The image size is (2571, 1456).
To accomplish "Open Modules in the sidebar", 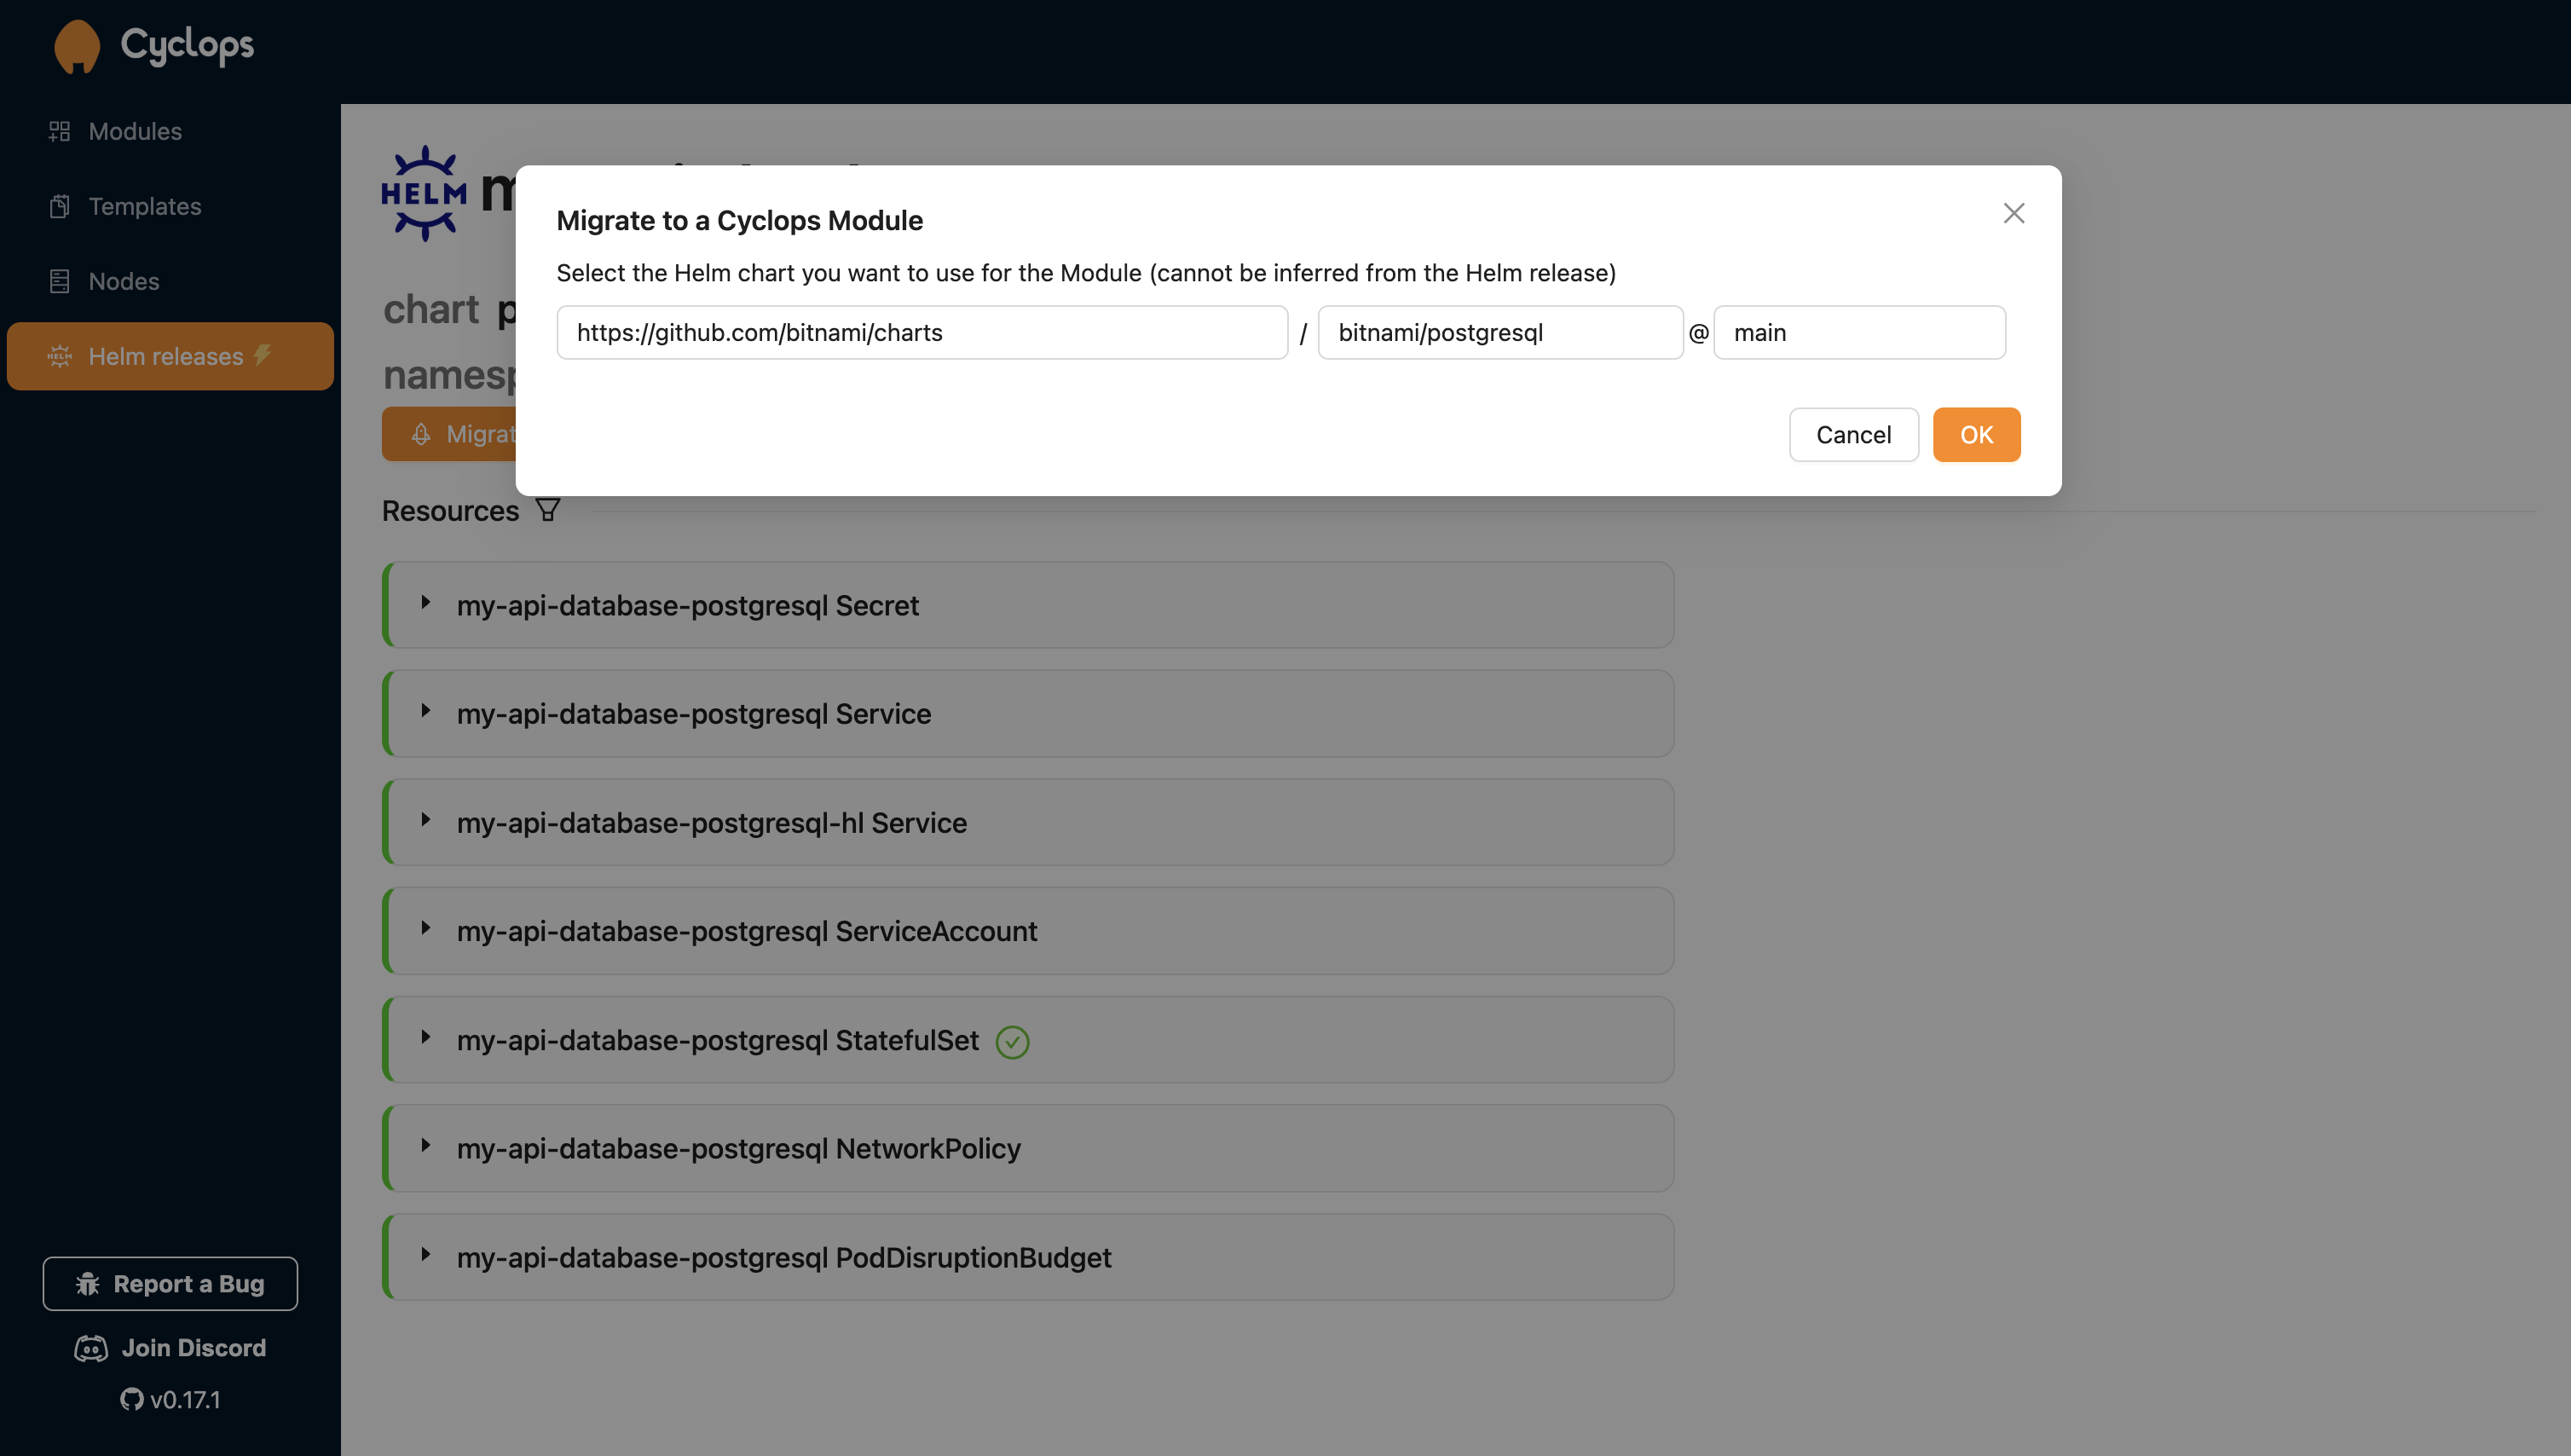I will tap(170, 131).
